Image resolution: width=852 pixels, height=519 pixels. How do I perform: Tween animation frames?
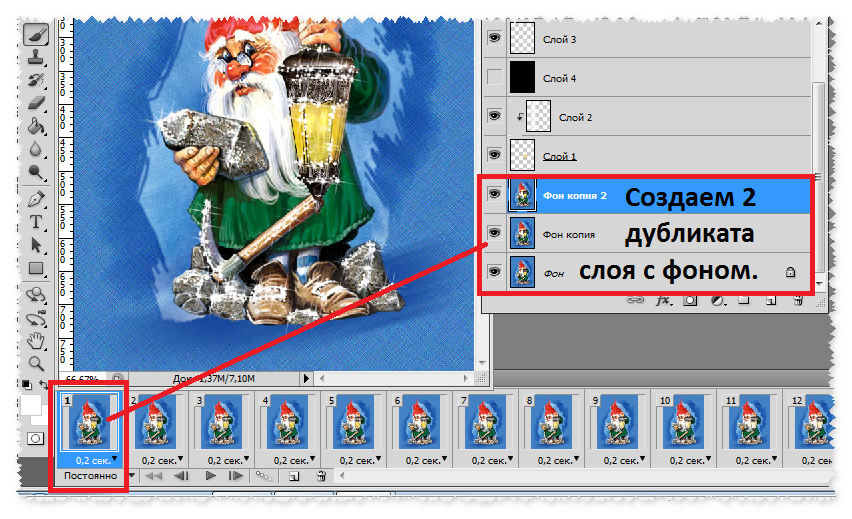pos(264,477)
